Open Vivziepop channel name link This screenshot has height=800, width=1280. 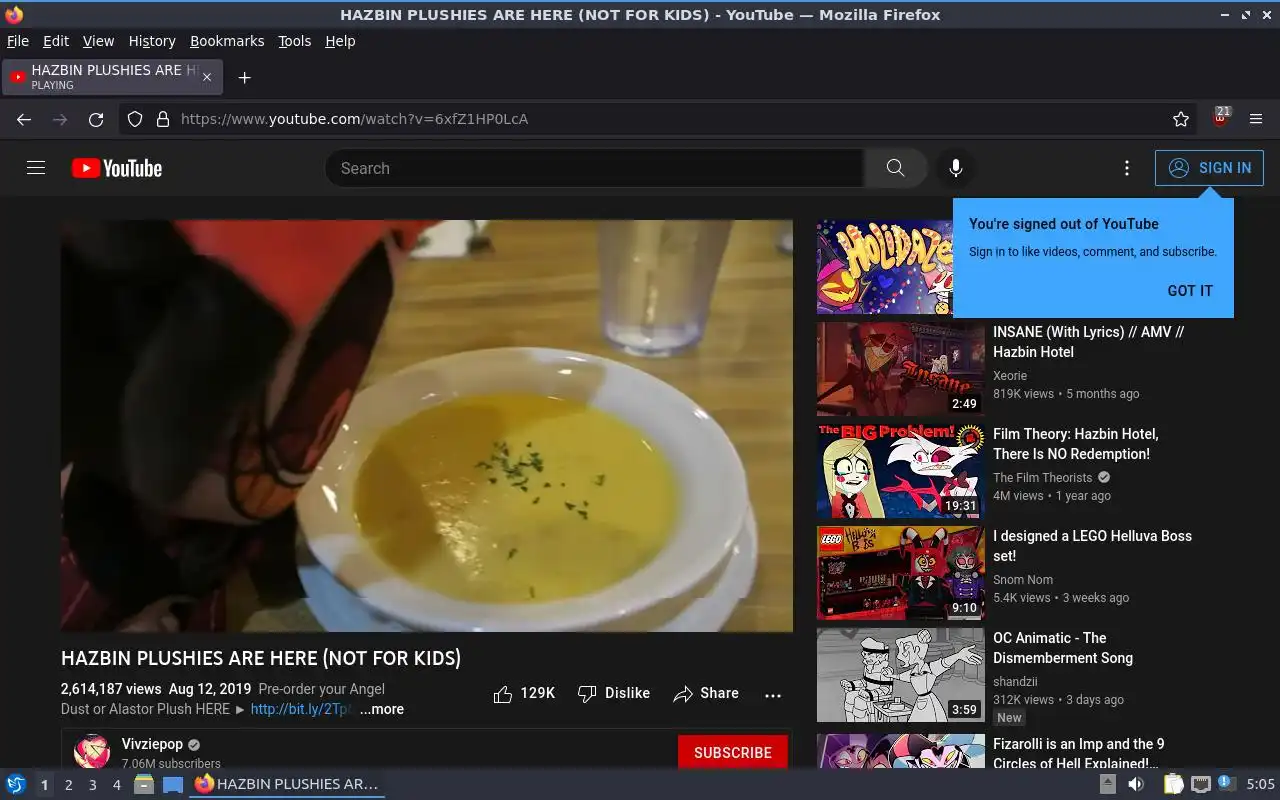click(153, 745)
